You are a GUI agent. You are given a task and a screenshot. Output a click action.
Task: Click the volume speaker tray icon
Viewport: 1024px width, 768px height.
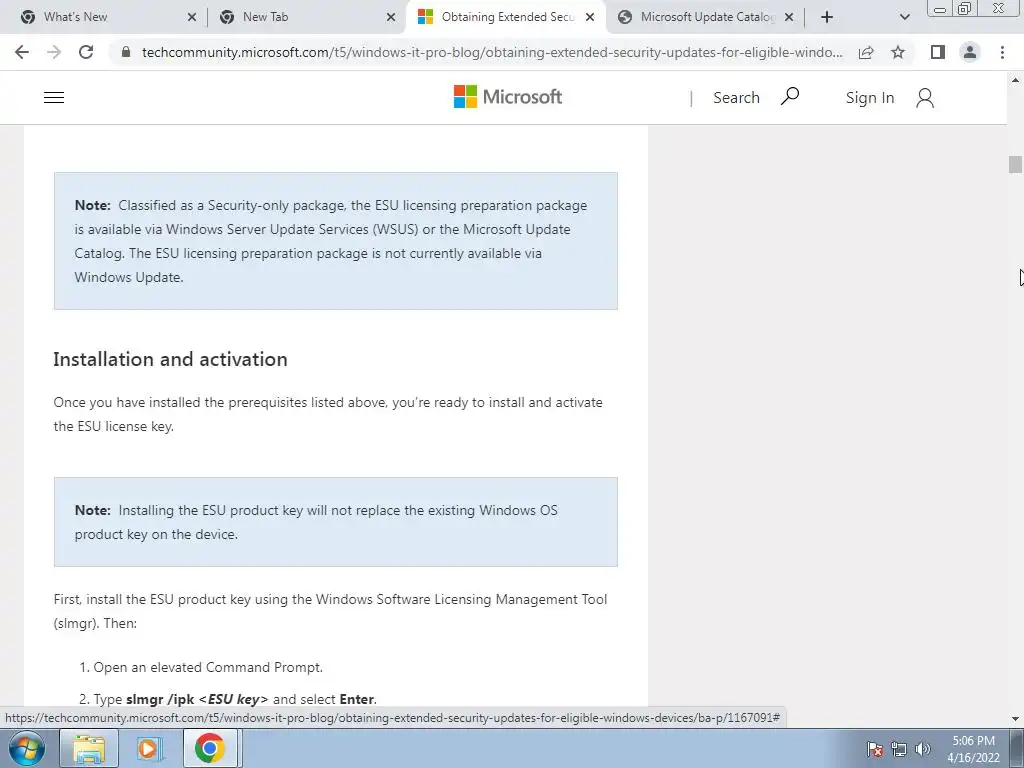[923, 749]
